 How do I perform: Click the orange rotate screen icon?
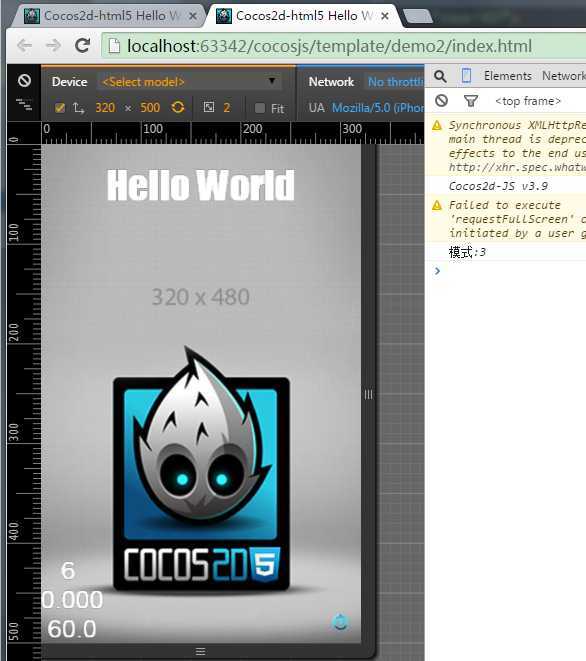pyautogui.click(x=178, y=107)
